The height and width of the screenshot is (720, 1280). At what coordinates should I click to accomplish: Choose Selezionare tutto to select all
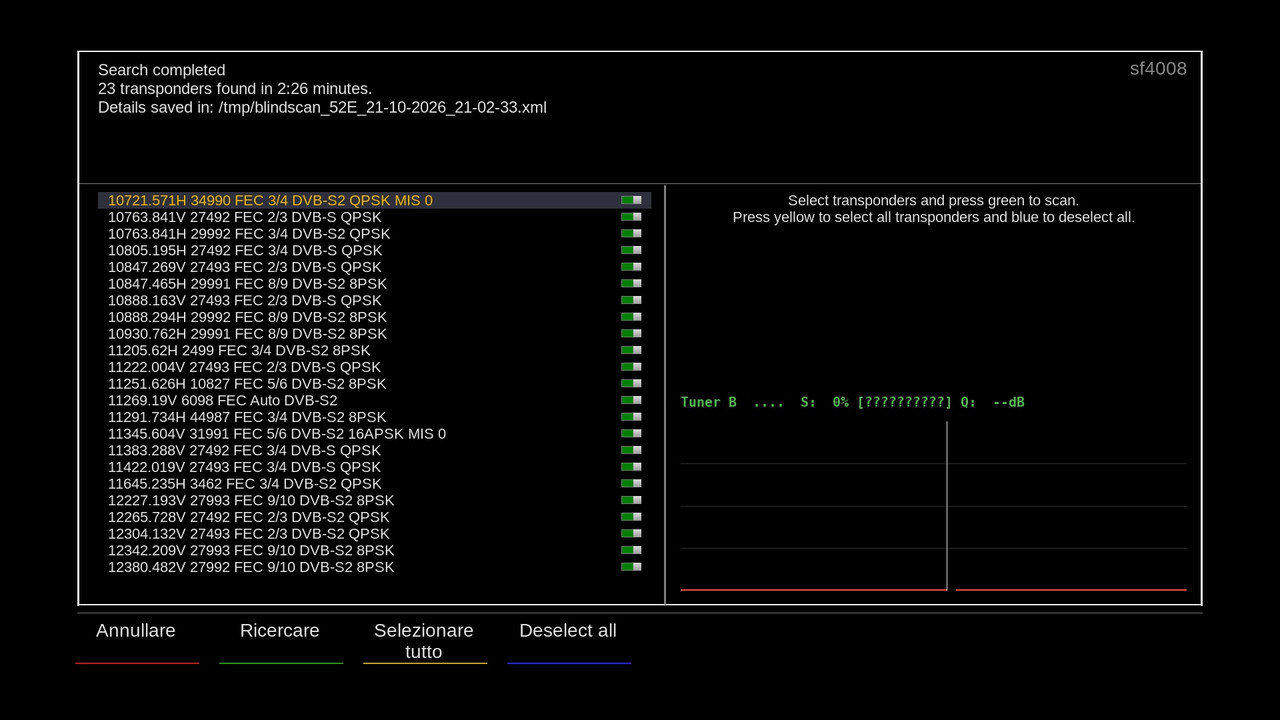424,641
